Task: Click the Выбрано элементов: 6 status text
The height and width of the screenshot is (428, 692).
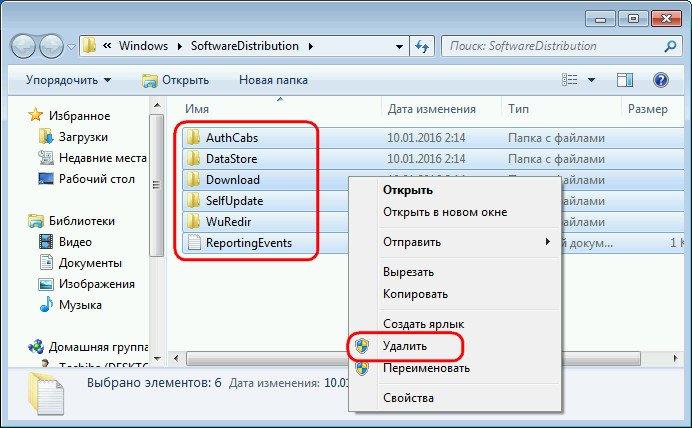Action: tap(154, 383)
